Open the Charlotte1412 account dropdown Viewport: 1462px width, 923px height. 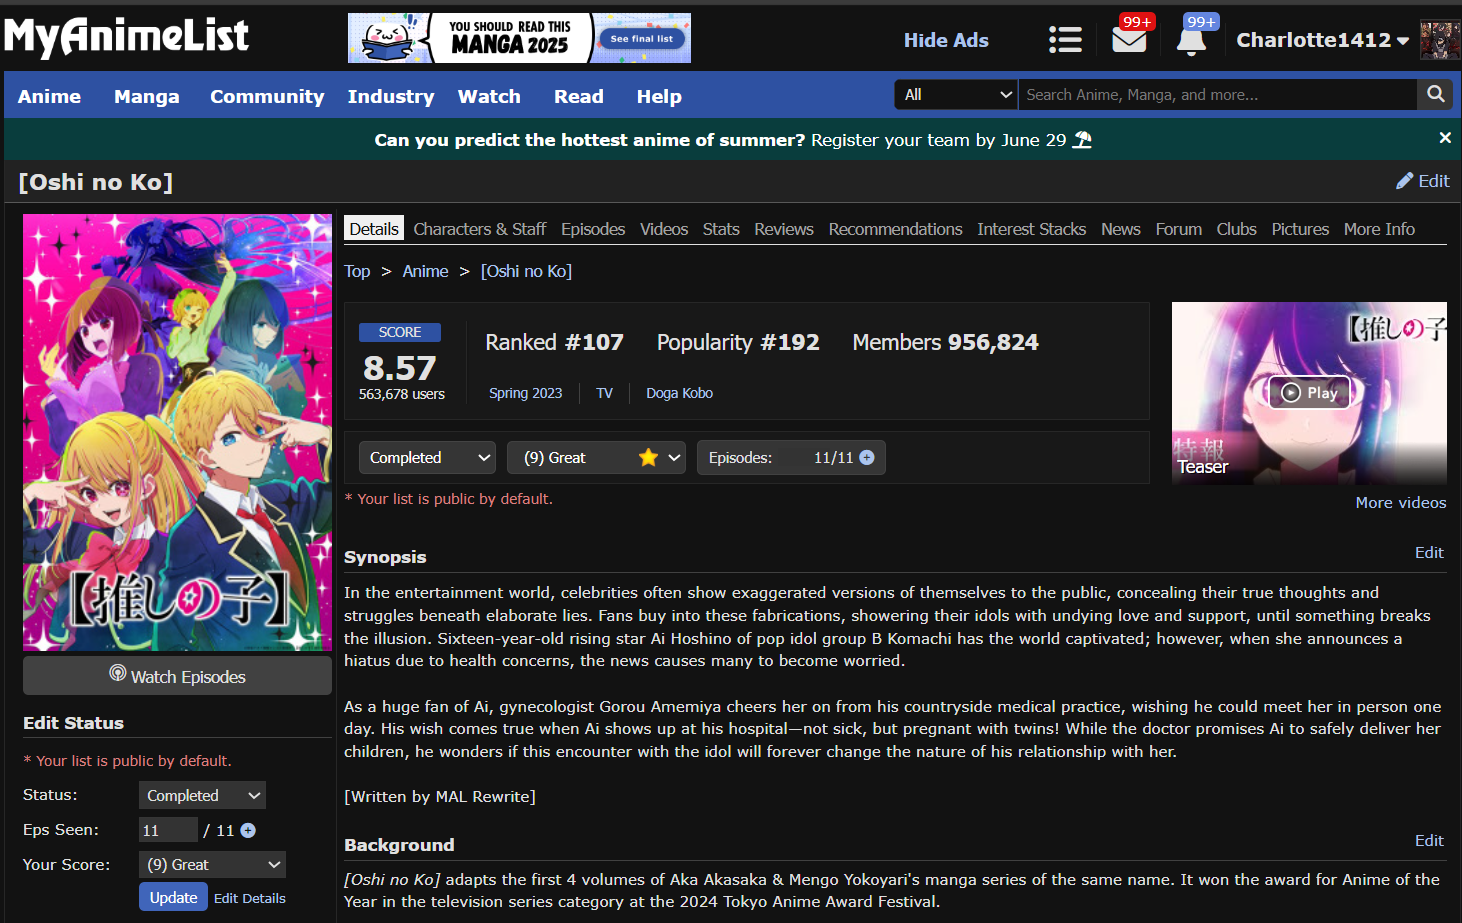(1322, 40)
